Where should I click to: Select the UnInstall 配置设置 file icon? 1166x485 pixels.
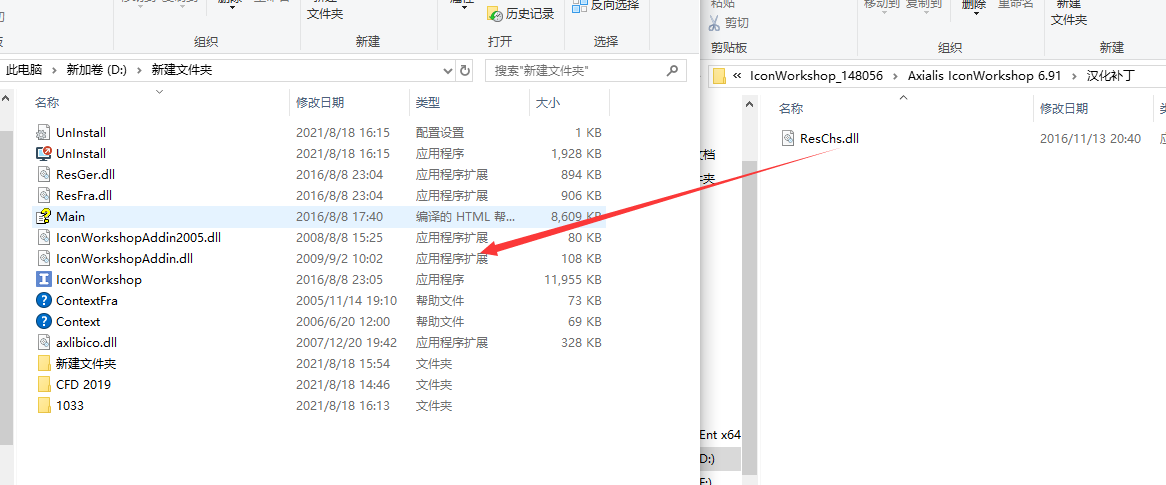pyautogui.click(x=43, y=133)
